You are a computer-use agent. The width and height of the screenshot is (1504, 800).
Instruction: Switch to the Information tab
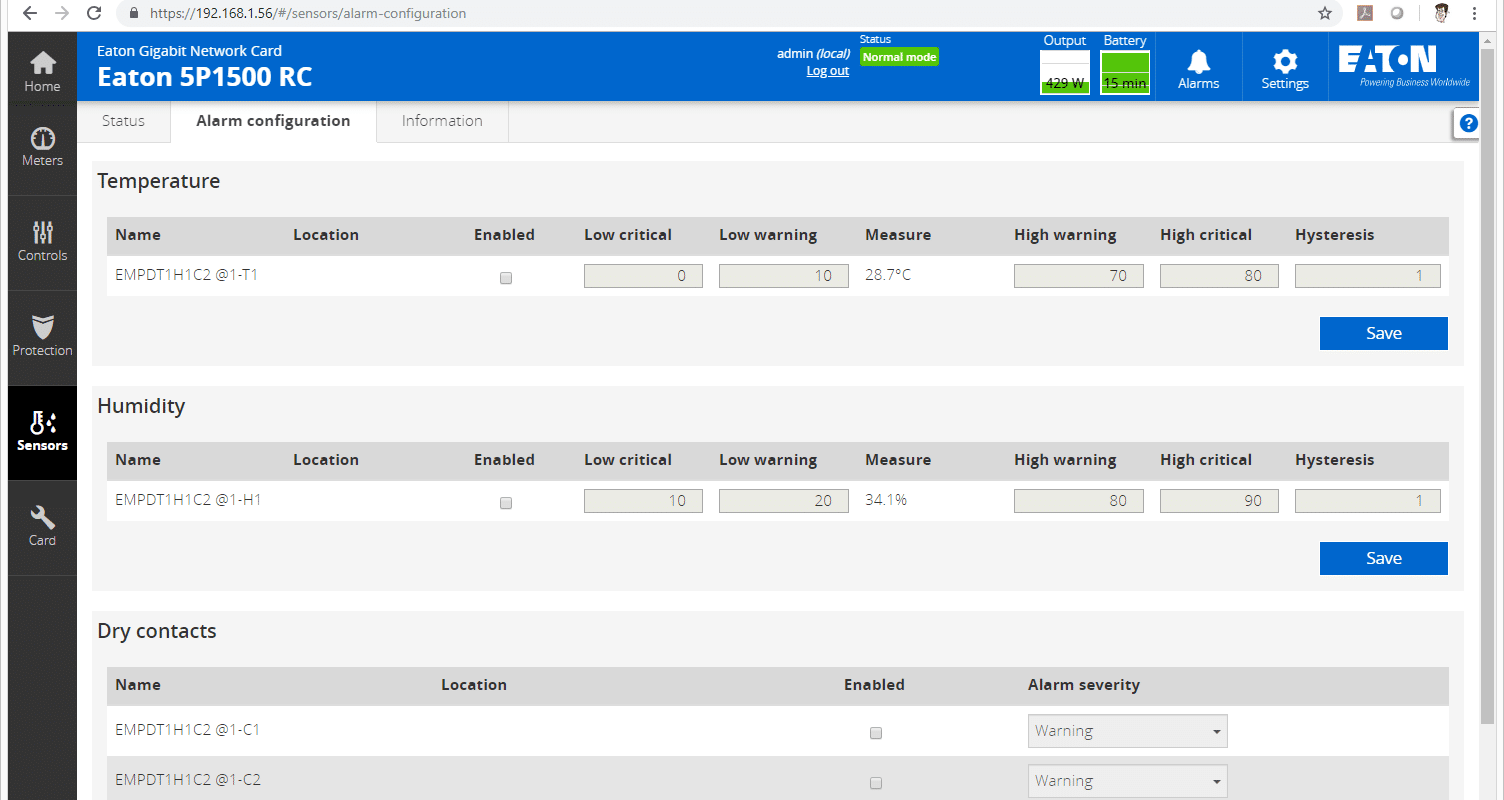coord(442,121)
